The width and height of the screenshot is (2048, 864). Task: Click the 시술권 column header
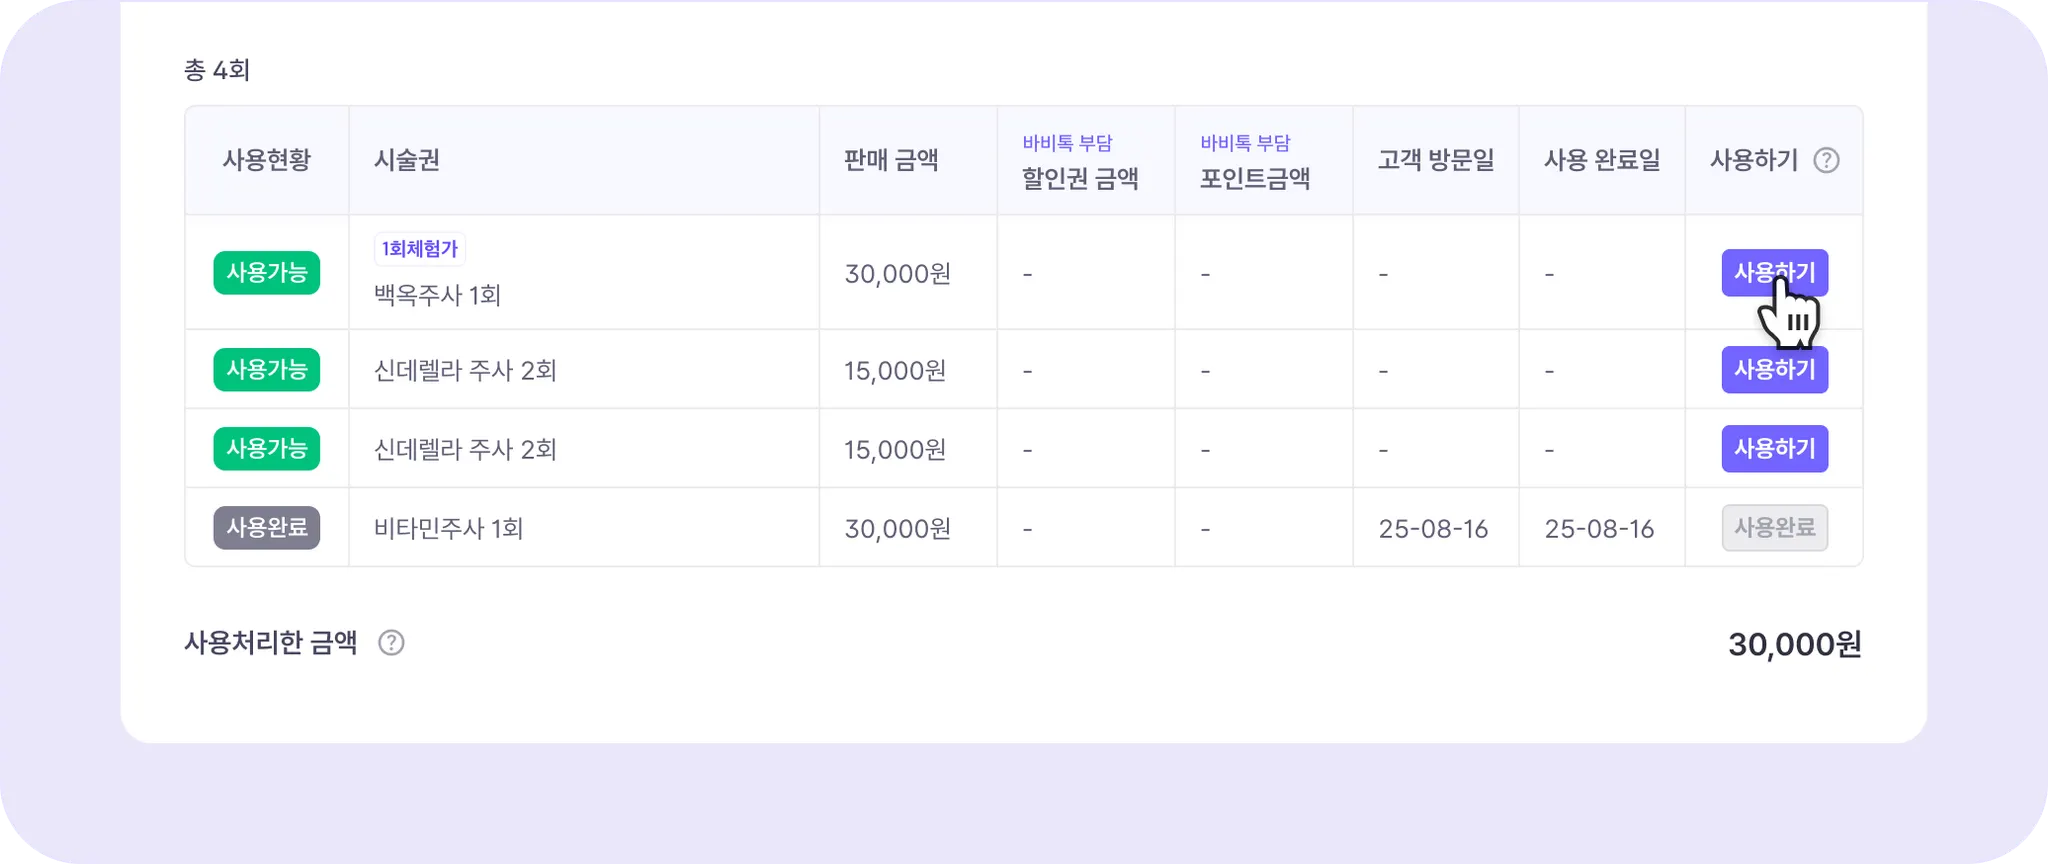[x=407, y=160]
